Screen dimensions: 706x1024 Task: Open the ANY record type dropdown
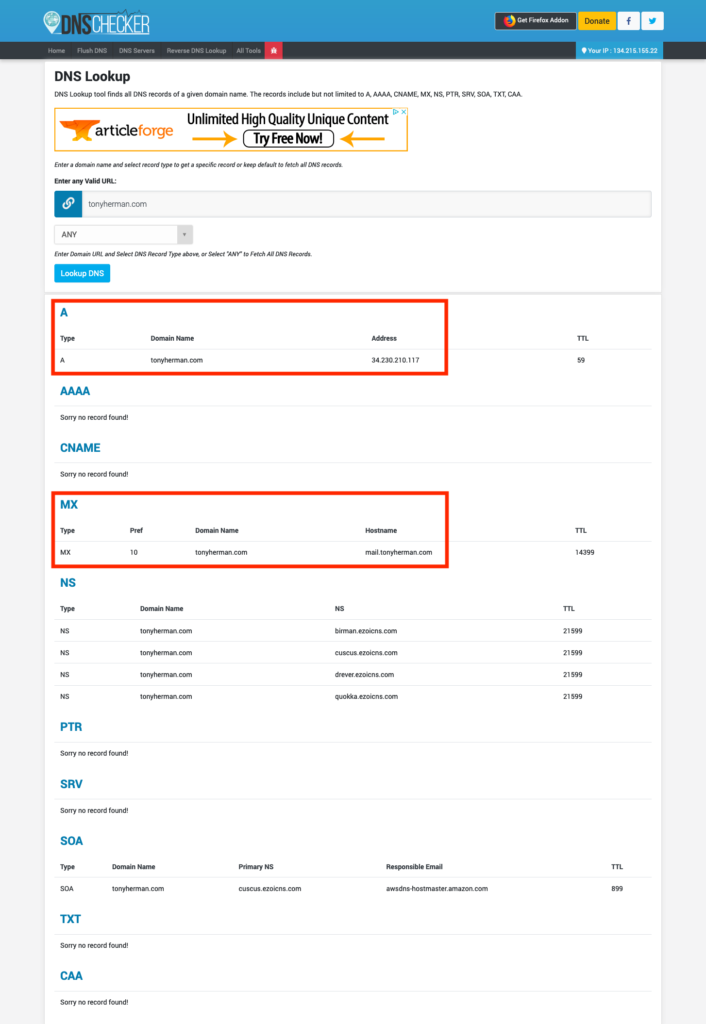pyautogui.click(x=123, y=234)
